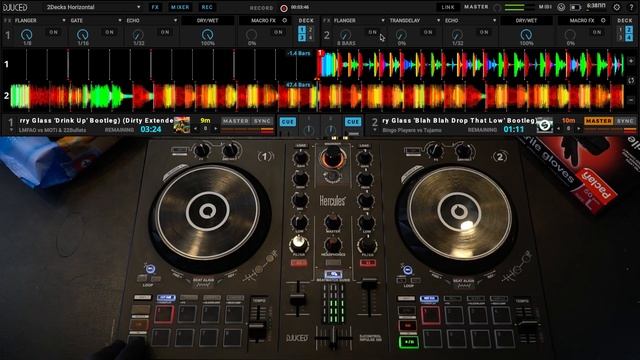Toggle FX 2 Echo ON switch
The height and width of the screenshot is (360, 640).
coord(484,32)
